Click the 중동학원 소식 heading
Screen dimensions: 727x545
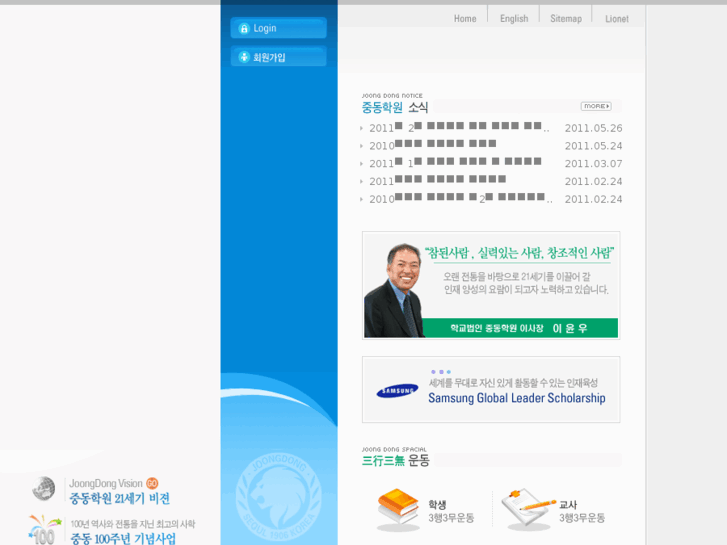tap(395, 107)
